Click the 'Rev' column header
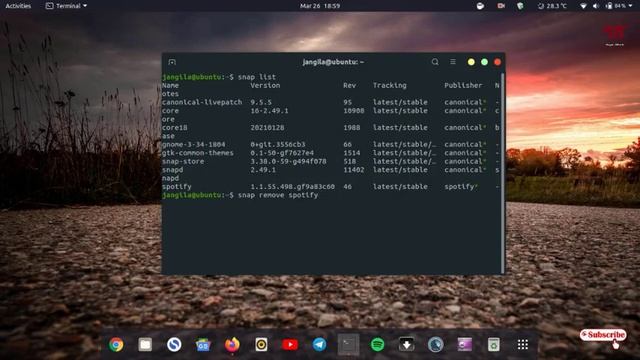640x360 pixels. 349,85
